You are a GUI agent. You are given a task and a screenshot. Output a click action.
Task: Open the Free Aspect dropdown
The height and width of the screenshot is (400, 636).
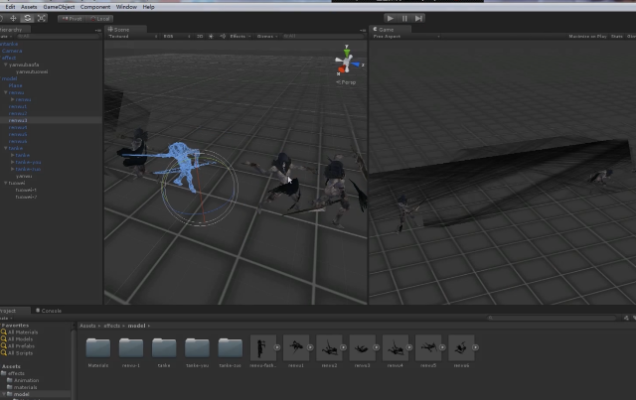tap(388, 36)
